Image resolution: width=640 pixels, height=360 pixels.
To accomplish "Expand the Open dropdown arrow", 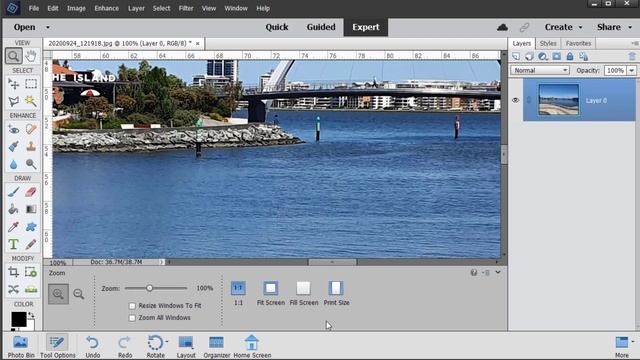I will (x=48, y=27).
